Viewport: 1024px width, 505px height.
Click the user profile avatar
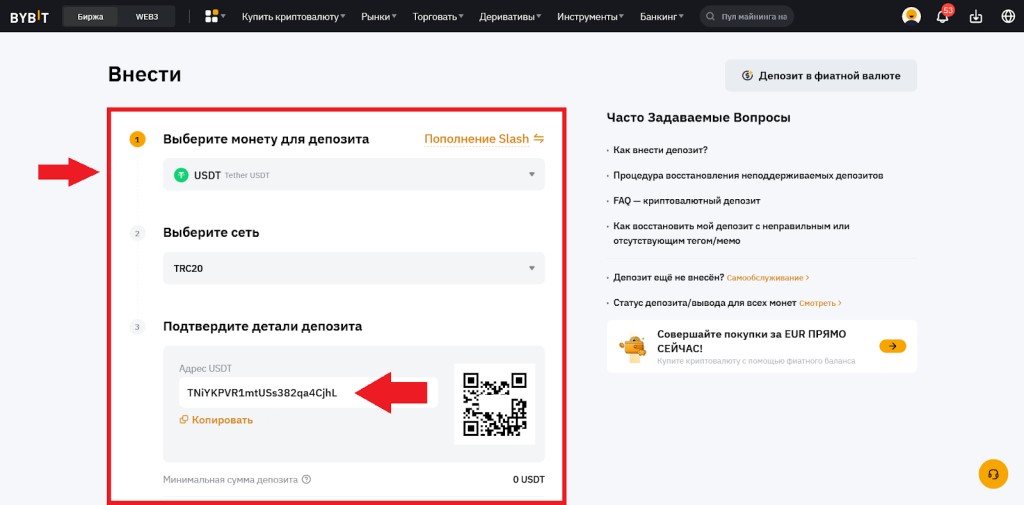(x=911, y=16)
